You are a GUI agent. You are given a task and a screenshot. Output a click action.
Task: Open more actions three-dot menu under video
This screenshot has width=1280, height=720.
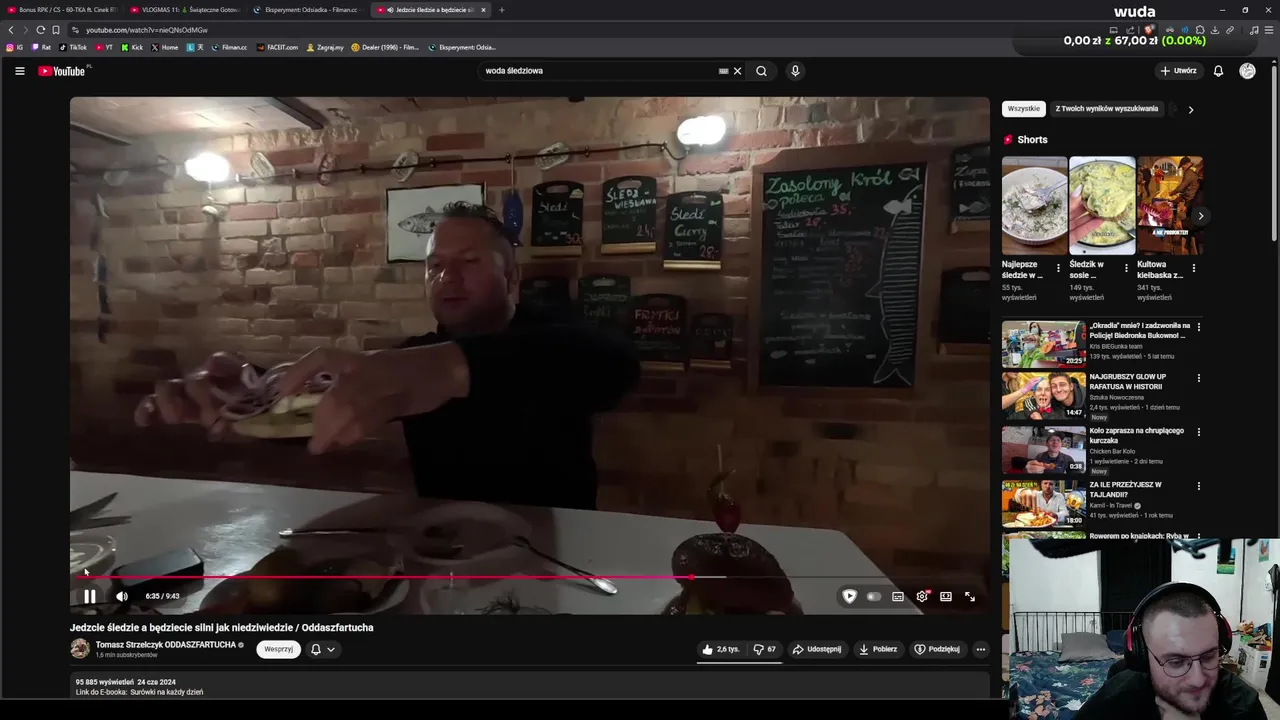[980, 649]
